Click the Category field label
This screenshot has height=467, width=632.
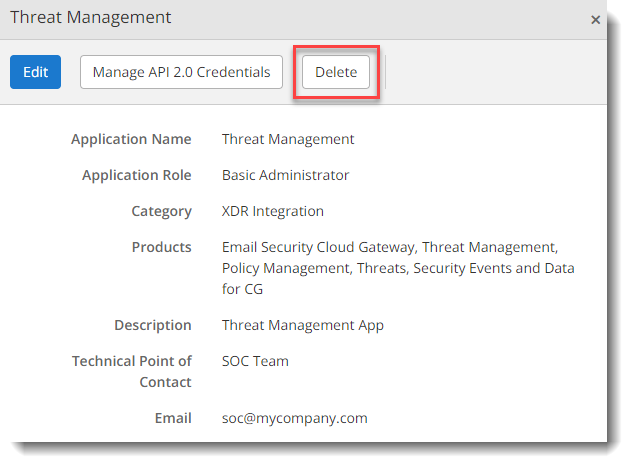pos(161,211)
